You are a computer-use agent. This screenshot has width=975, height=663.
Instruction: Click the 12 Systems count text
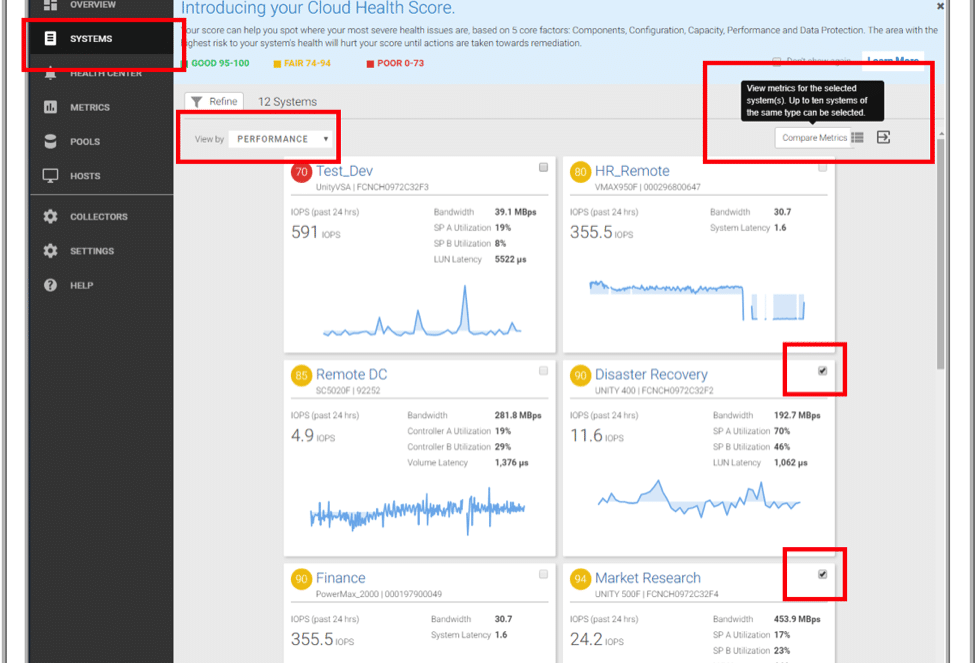(x=287, y=101)
